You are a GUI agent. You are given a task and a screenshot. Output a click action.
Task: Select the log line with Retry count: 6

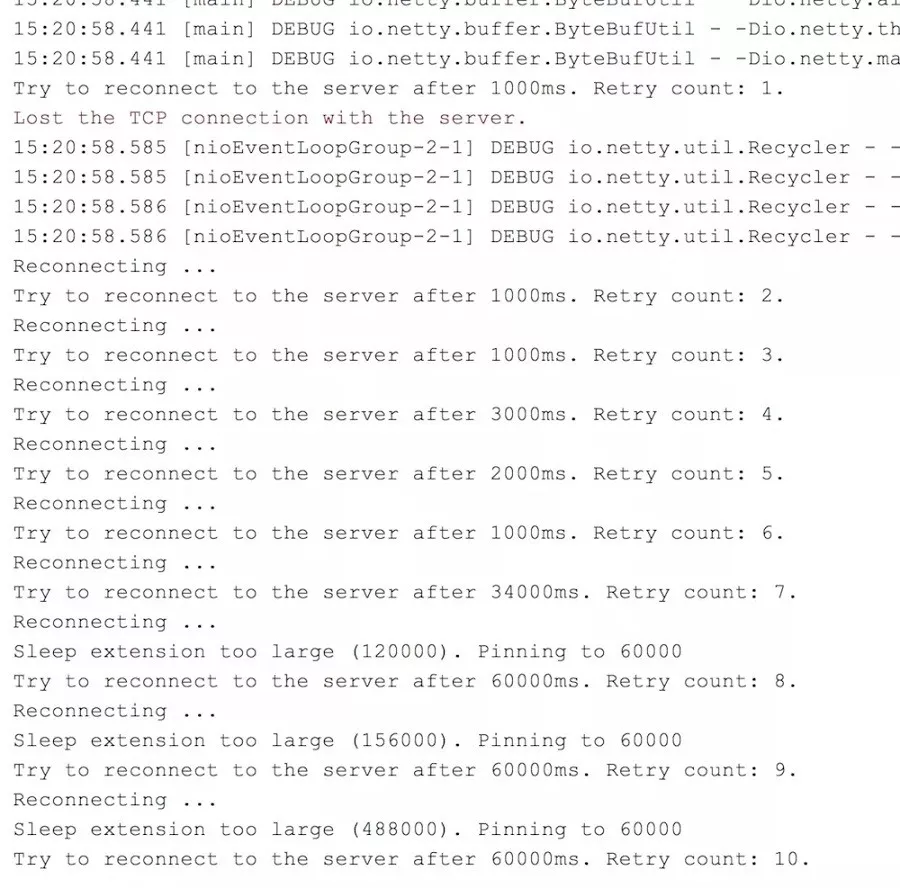pos(398,533)
